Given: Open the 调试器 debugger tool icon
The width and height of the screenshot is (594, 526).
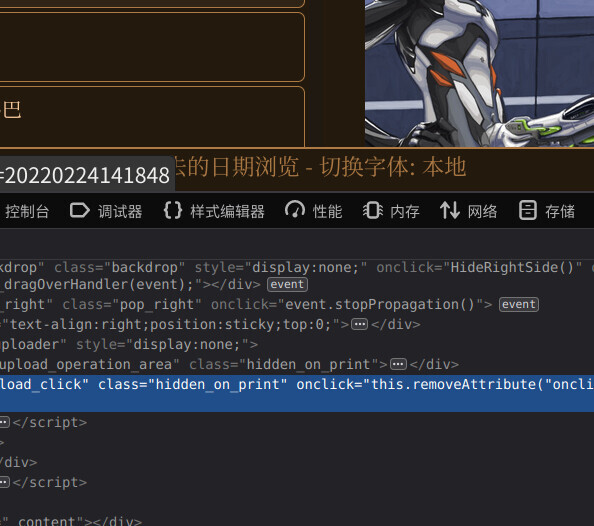Looking at the screenshot, I should [x=80, y=210].
